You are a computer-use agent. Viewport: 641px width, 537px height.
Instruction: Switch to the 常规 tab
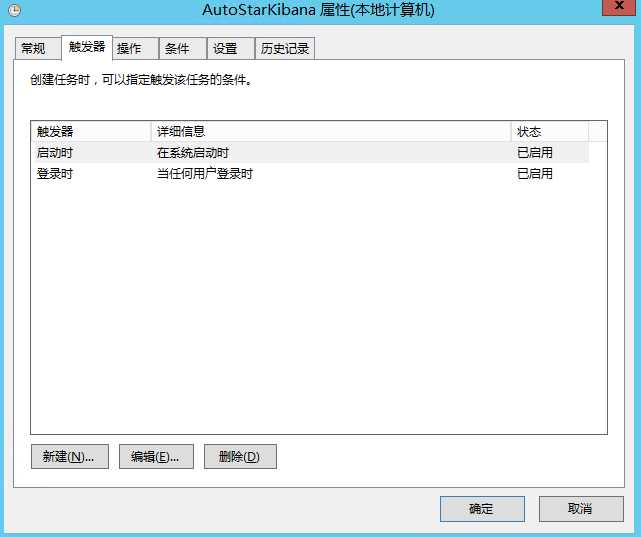pyautogui.click(x=33, y=49)
